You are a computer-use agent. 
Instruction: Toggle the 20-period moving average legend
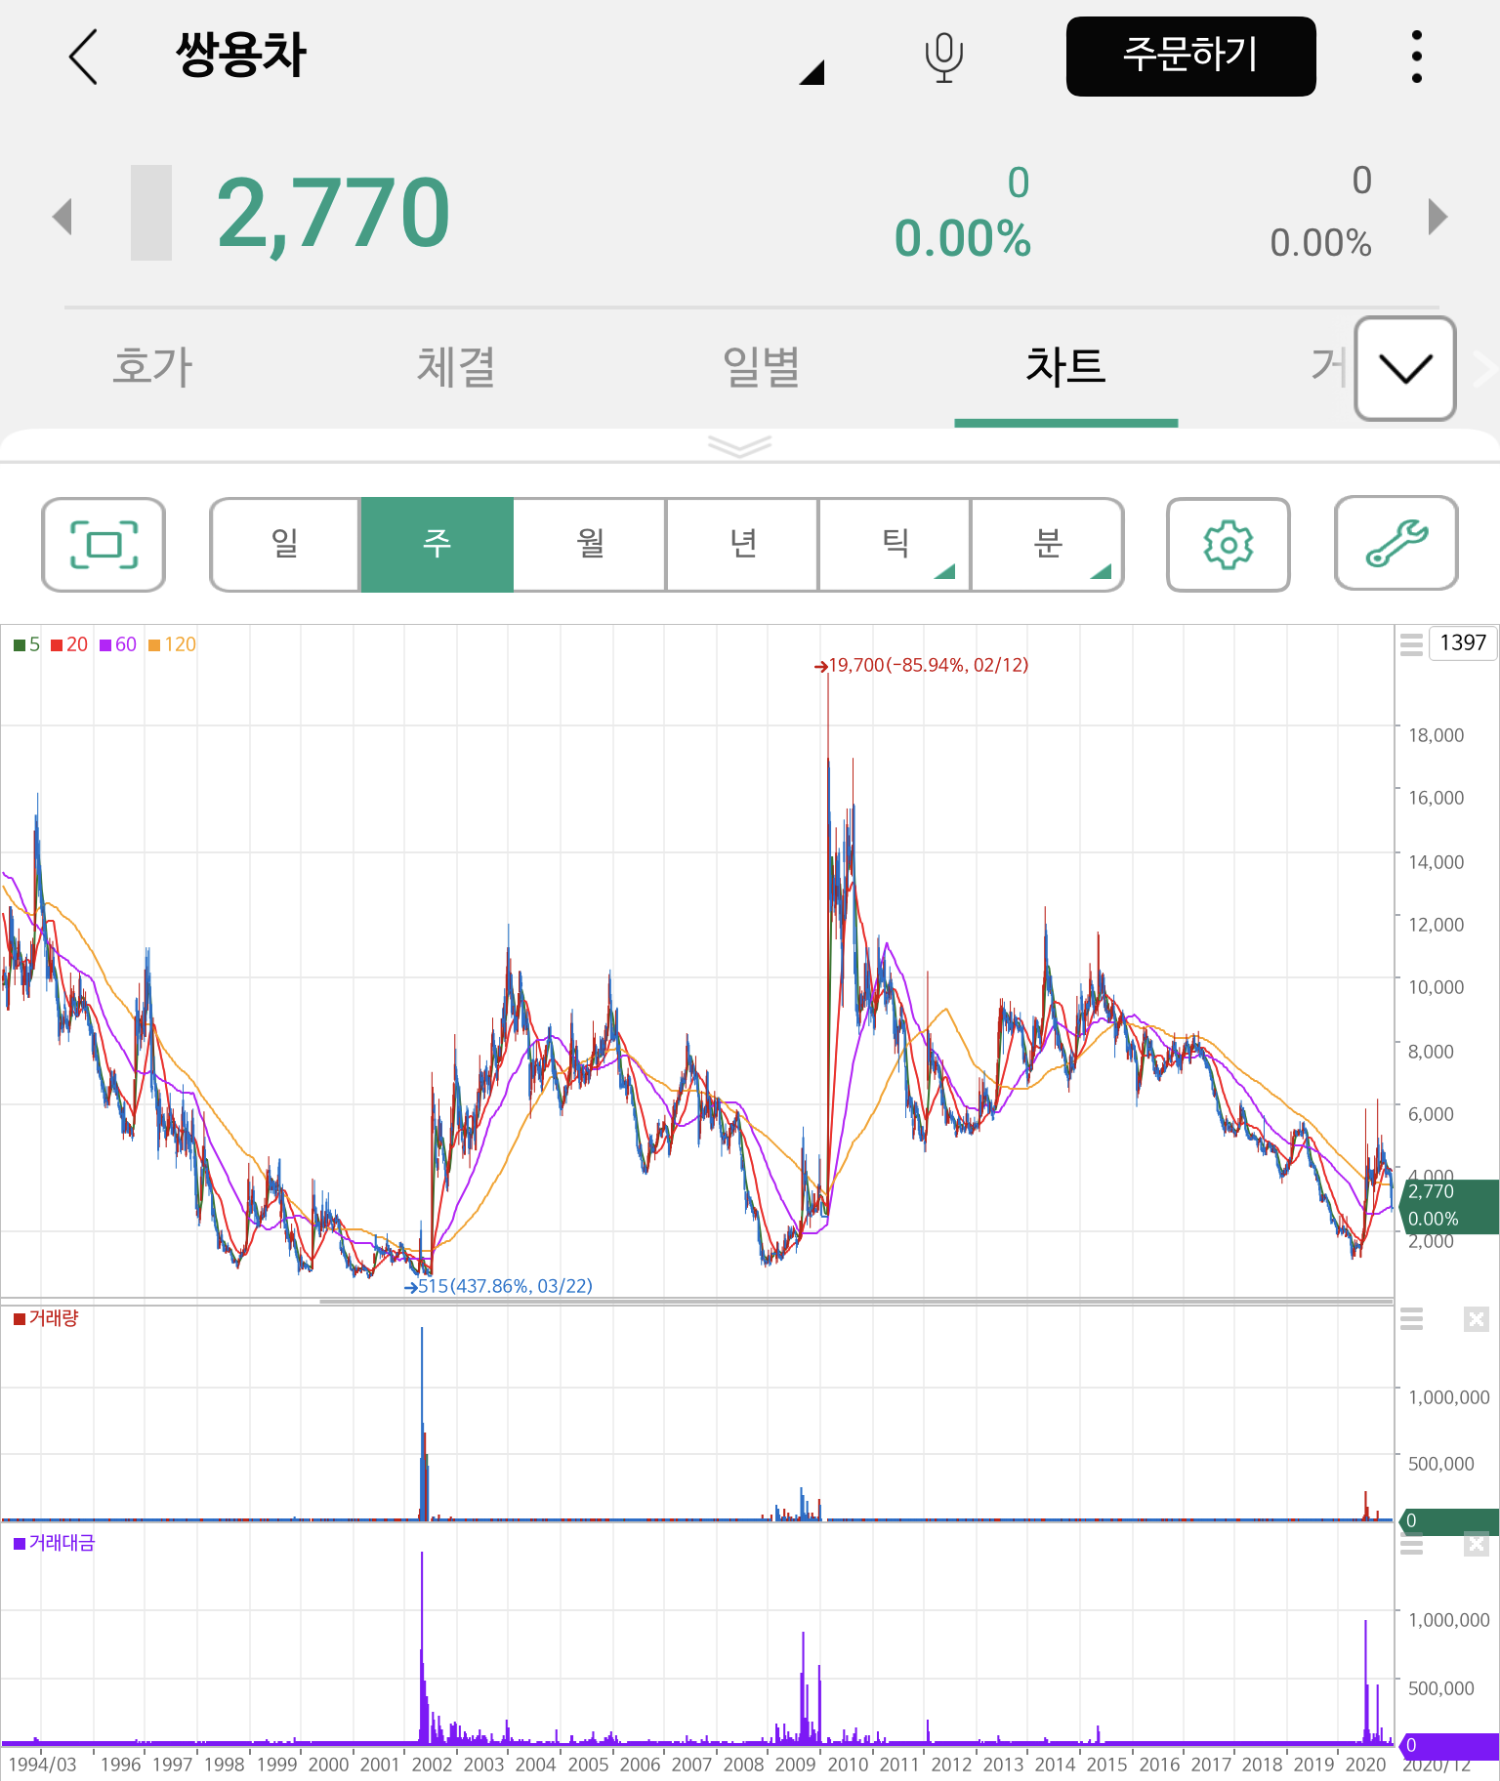click(x=70, y=645)
